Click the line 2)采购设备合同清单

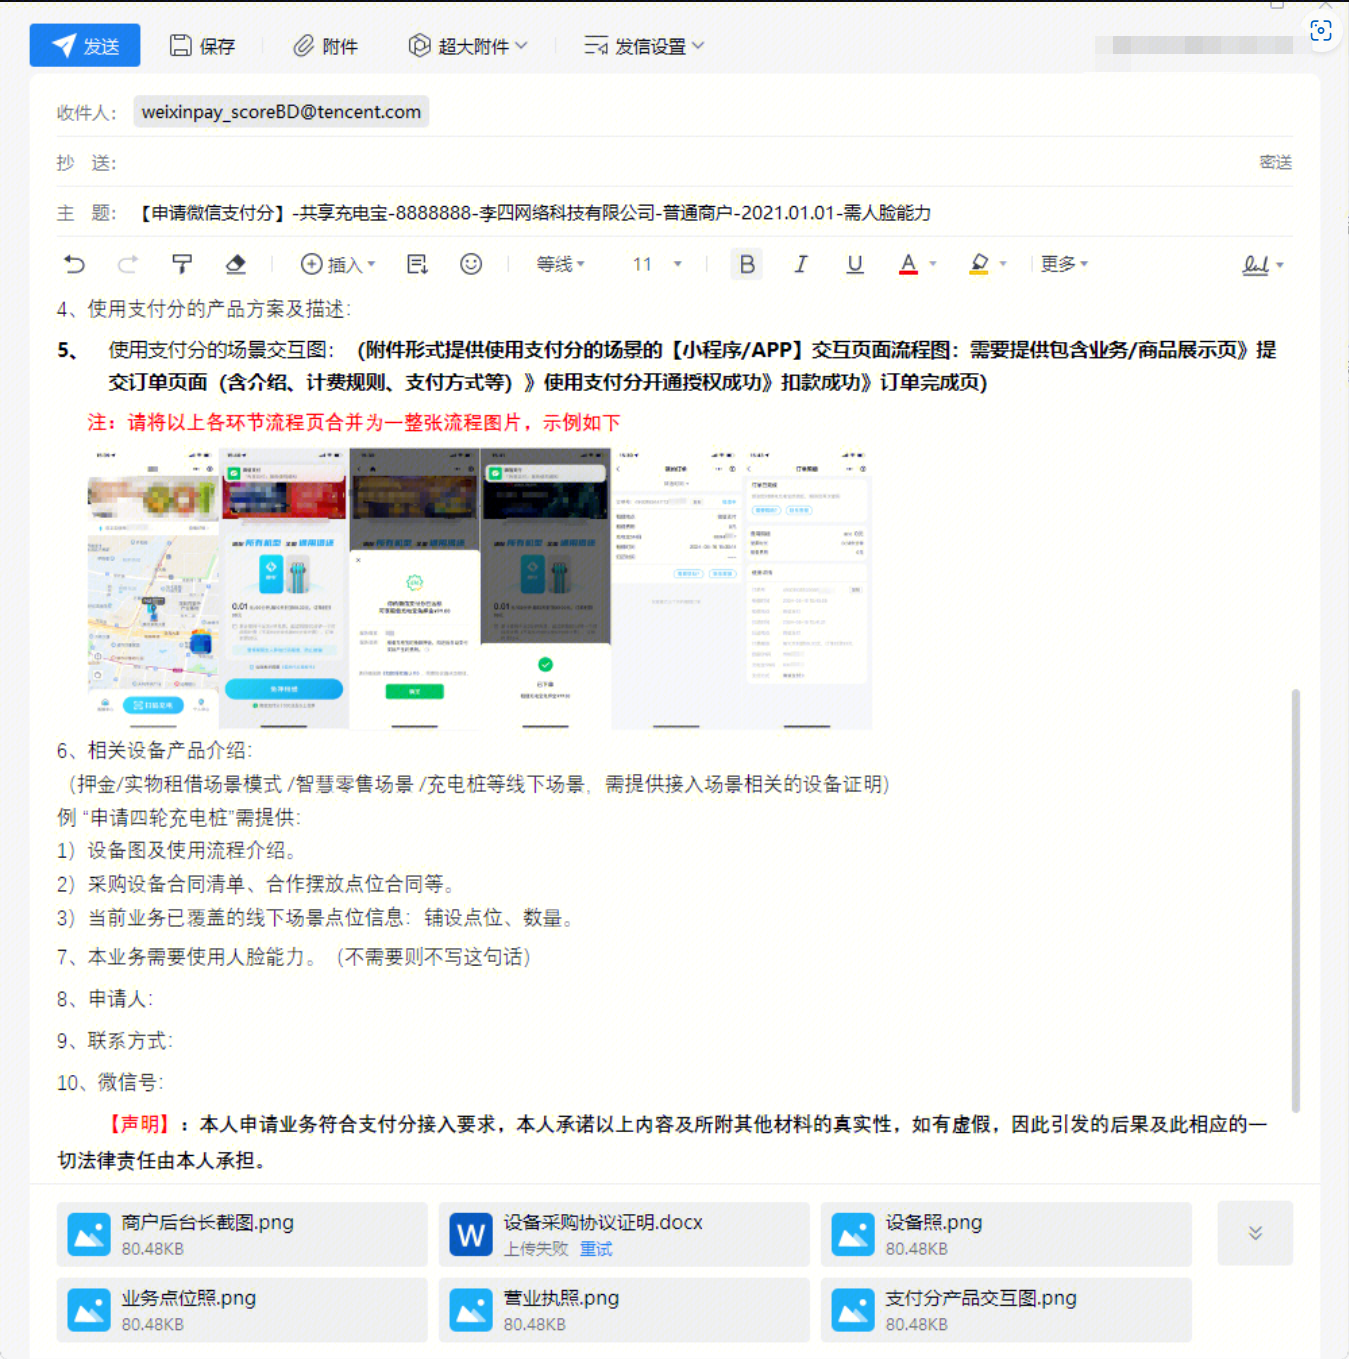tap(257, 884)
